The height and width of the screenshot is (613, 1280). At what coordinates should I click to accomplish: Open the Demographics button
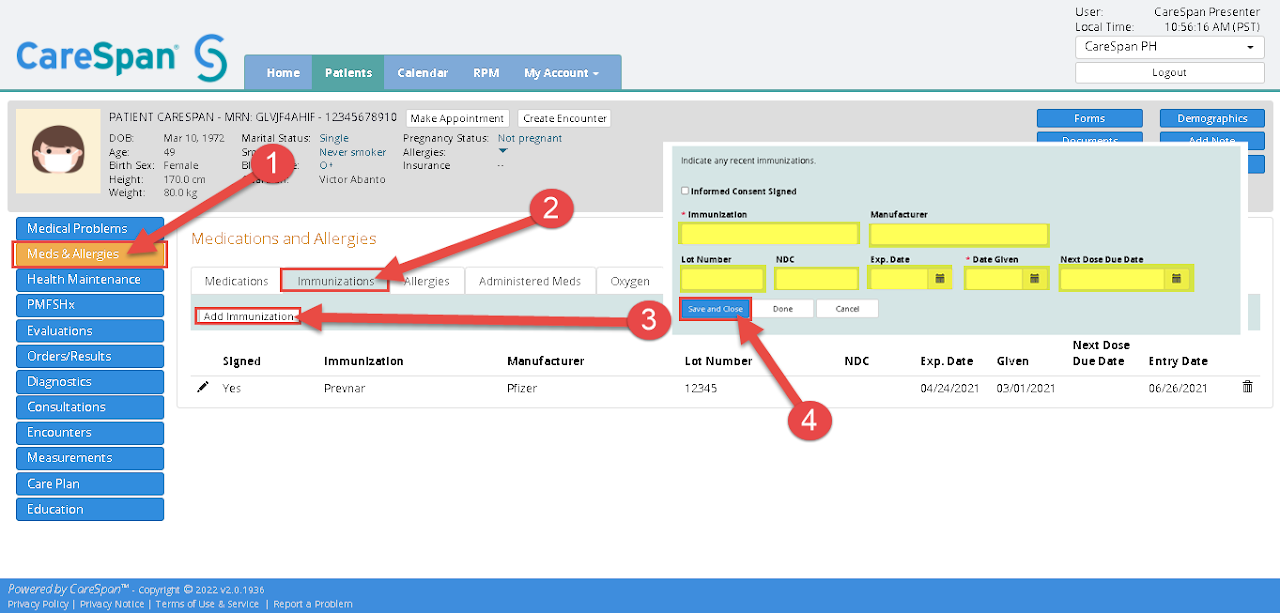tap(1212, 118)
